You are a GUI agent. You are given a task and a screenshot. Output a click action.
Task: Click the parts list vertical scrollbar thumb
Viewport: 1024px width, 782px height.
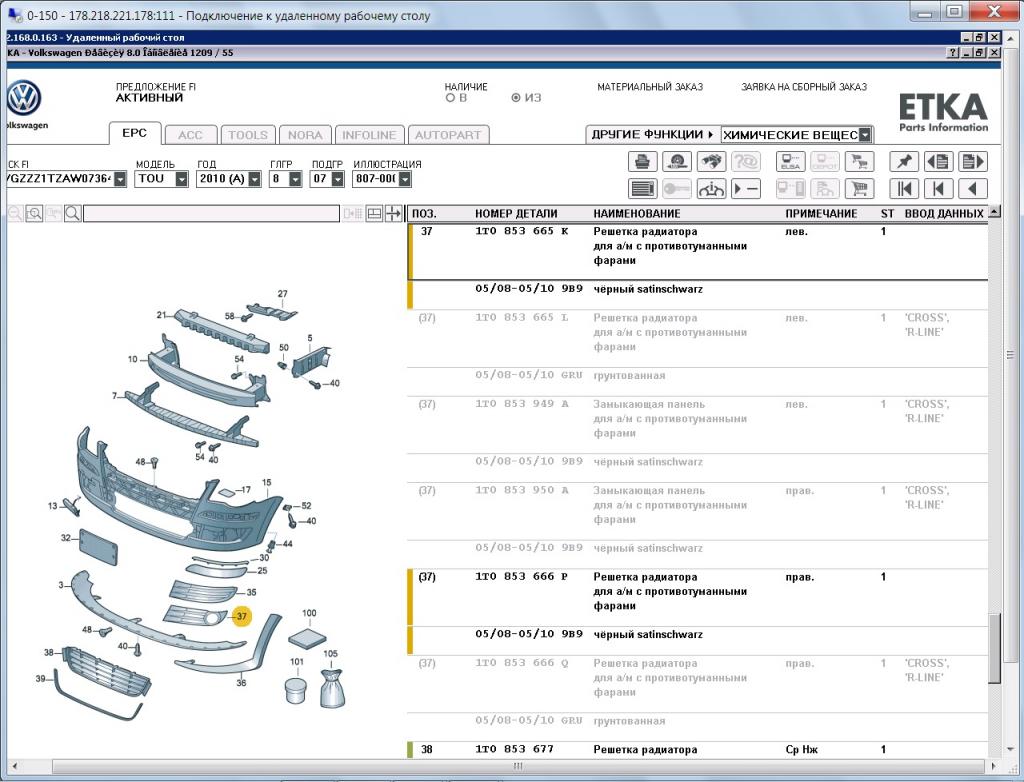click(994, 648)
